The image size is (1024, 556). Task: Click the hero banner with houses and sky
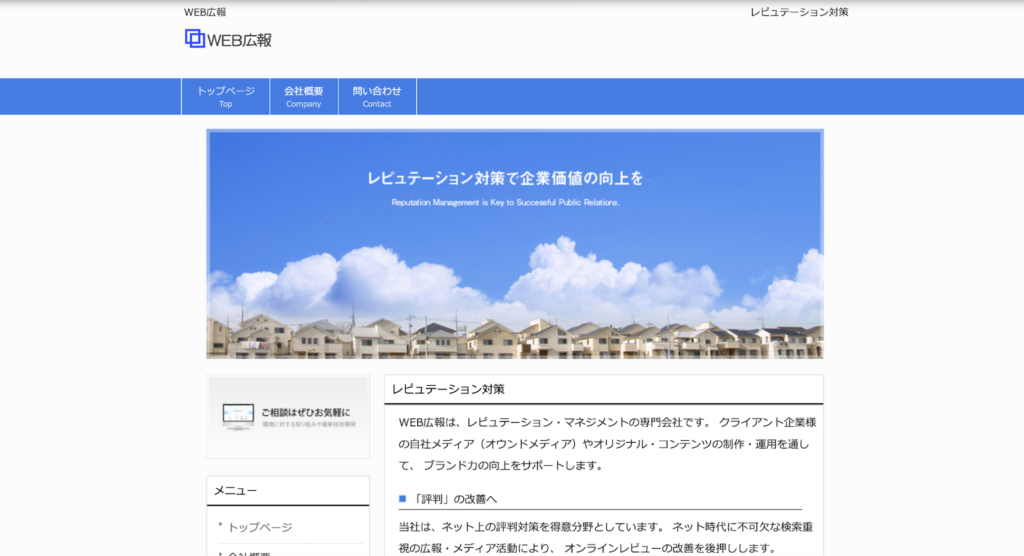pyautogui.click(x=515, y=244)
